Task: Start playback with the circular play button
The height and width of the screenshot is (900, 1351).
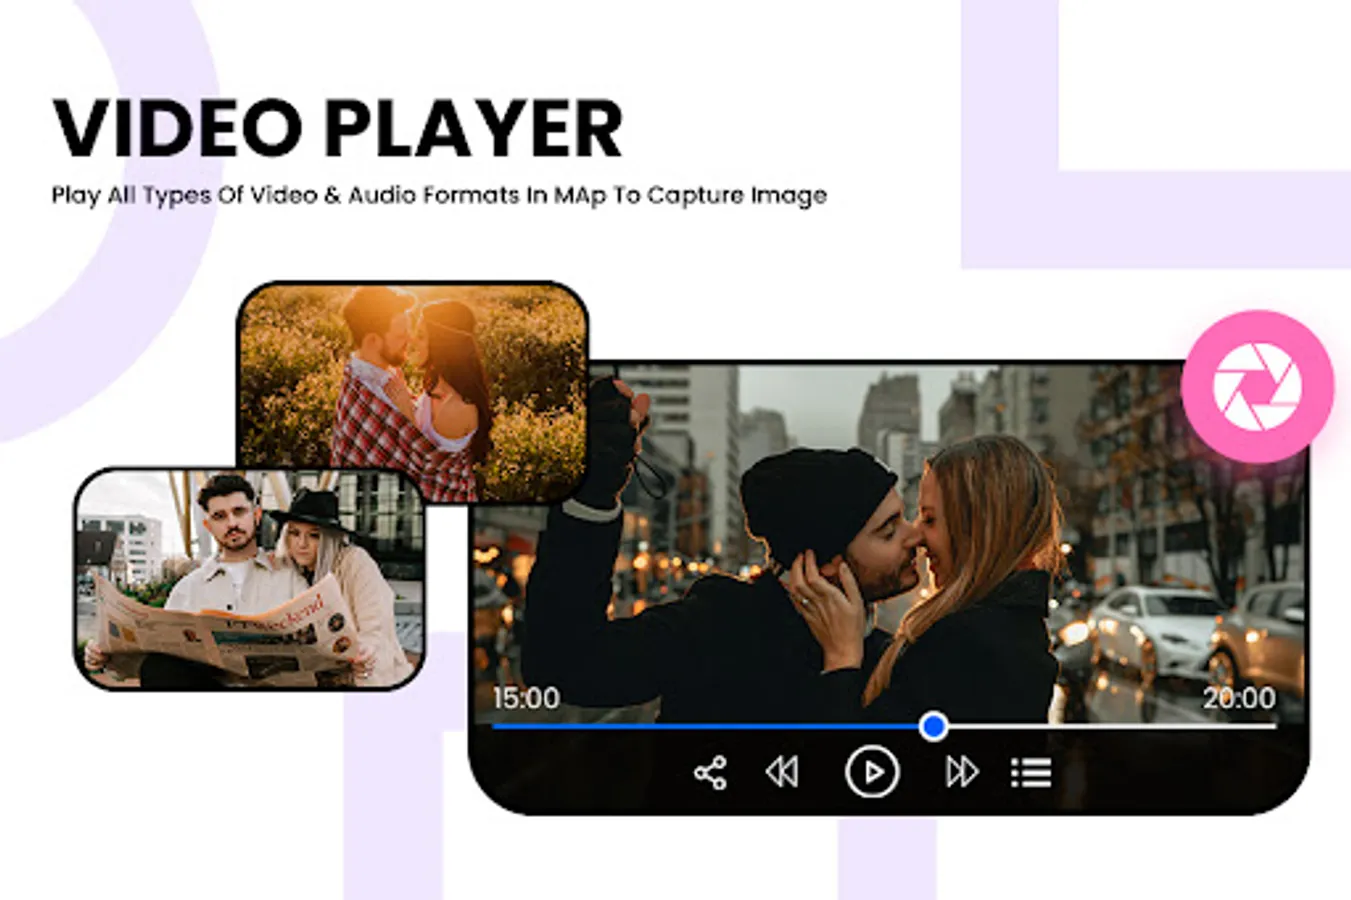Action: click(x=872, y=772)
